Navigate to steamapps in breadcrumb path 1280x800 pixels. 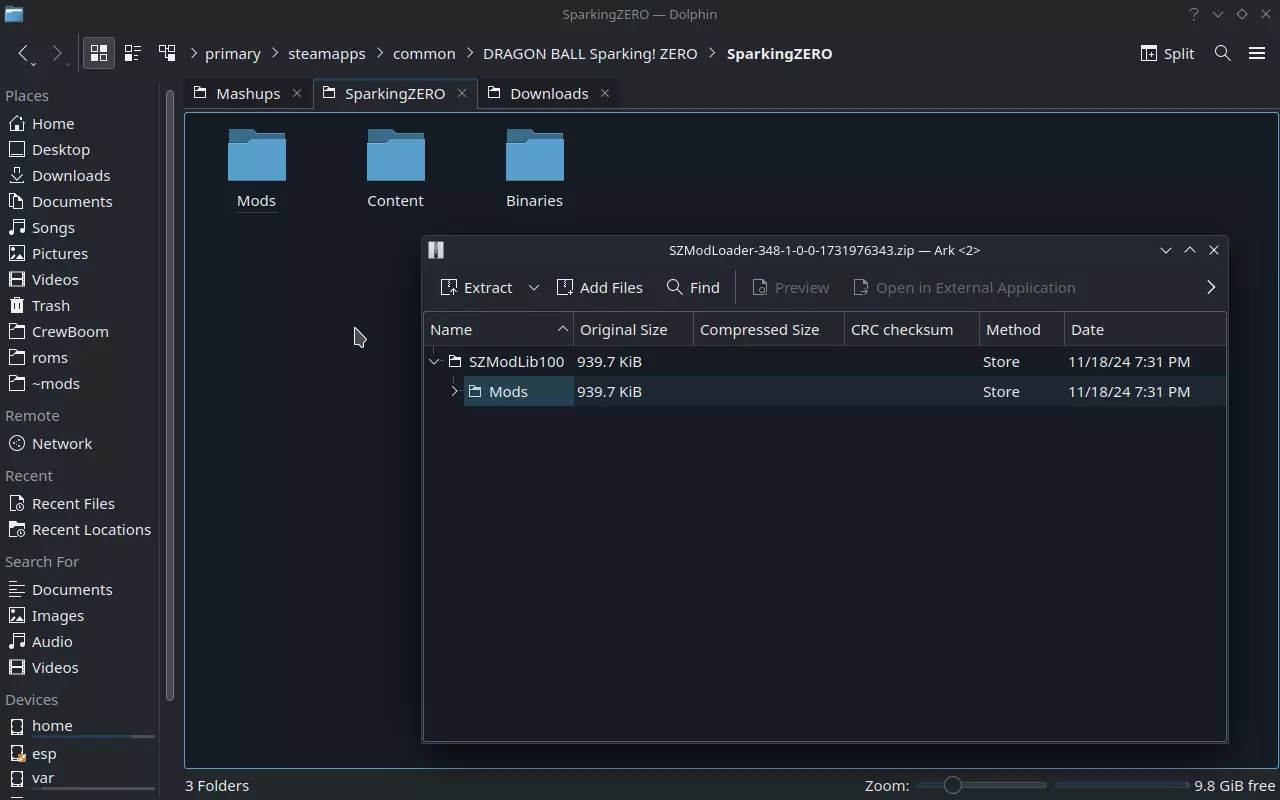pos(327,53)
